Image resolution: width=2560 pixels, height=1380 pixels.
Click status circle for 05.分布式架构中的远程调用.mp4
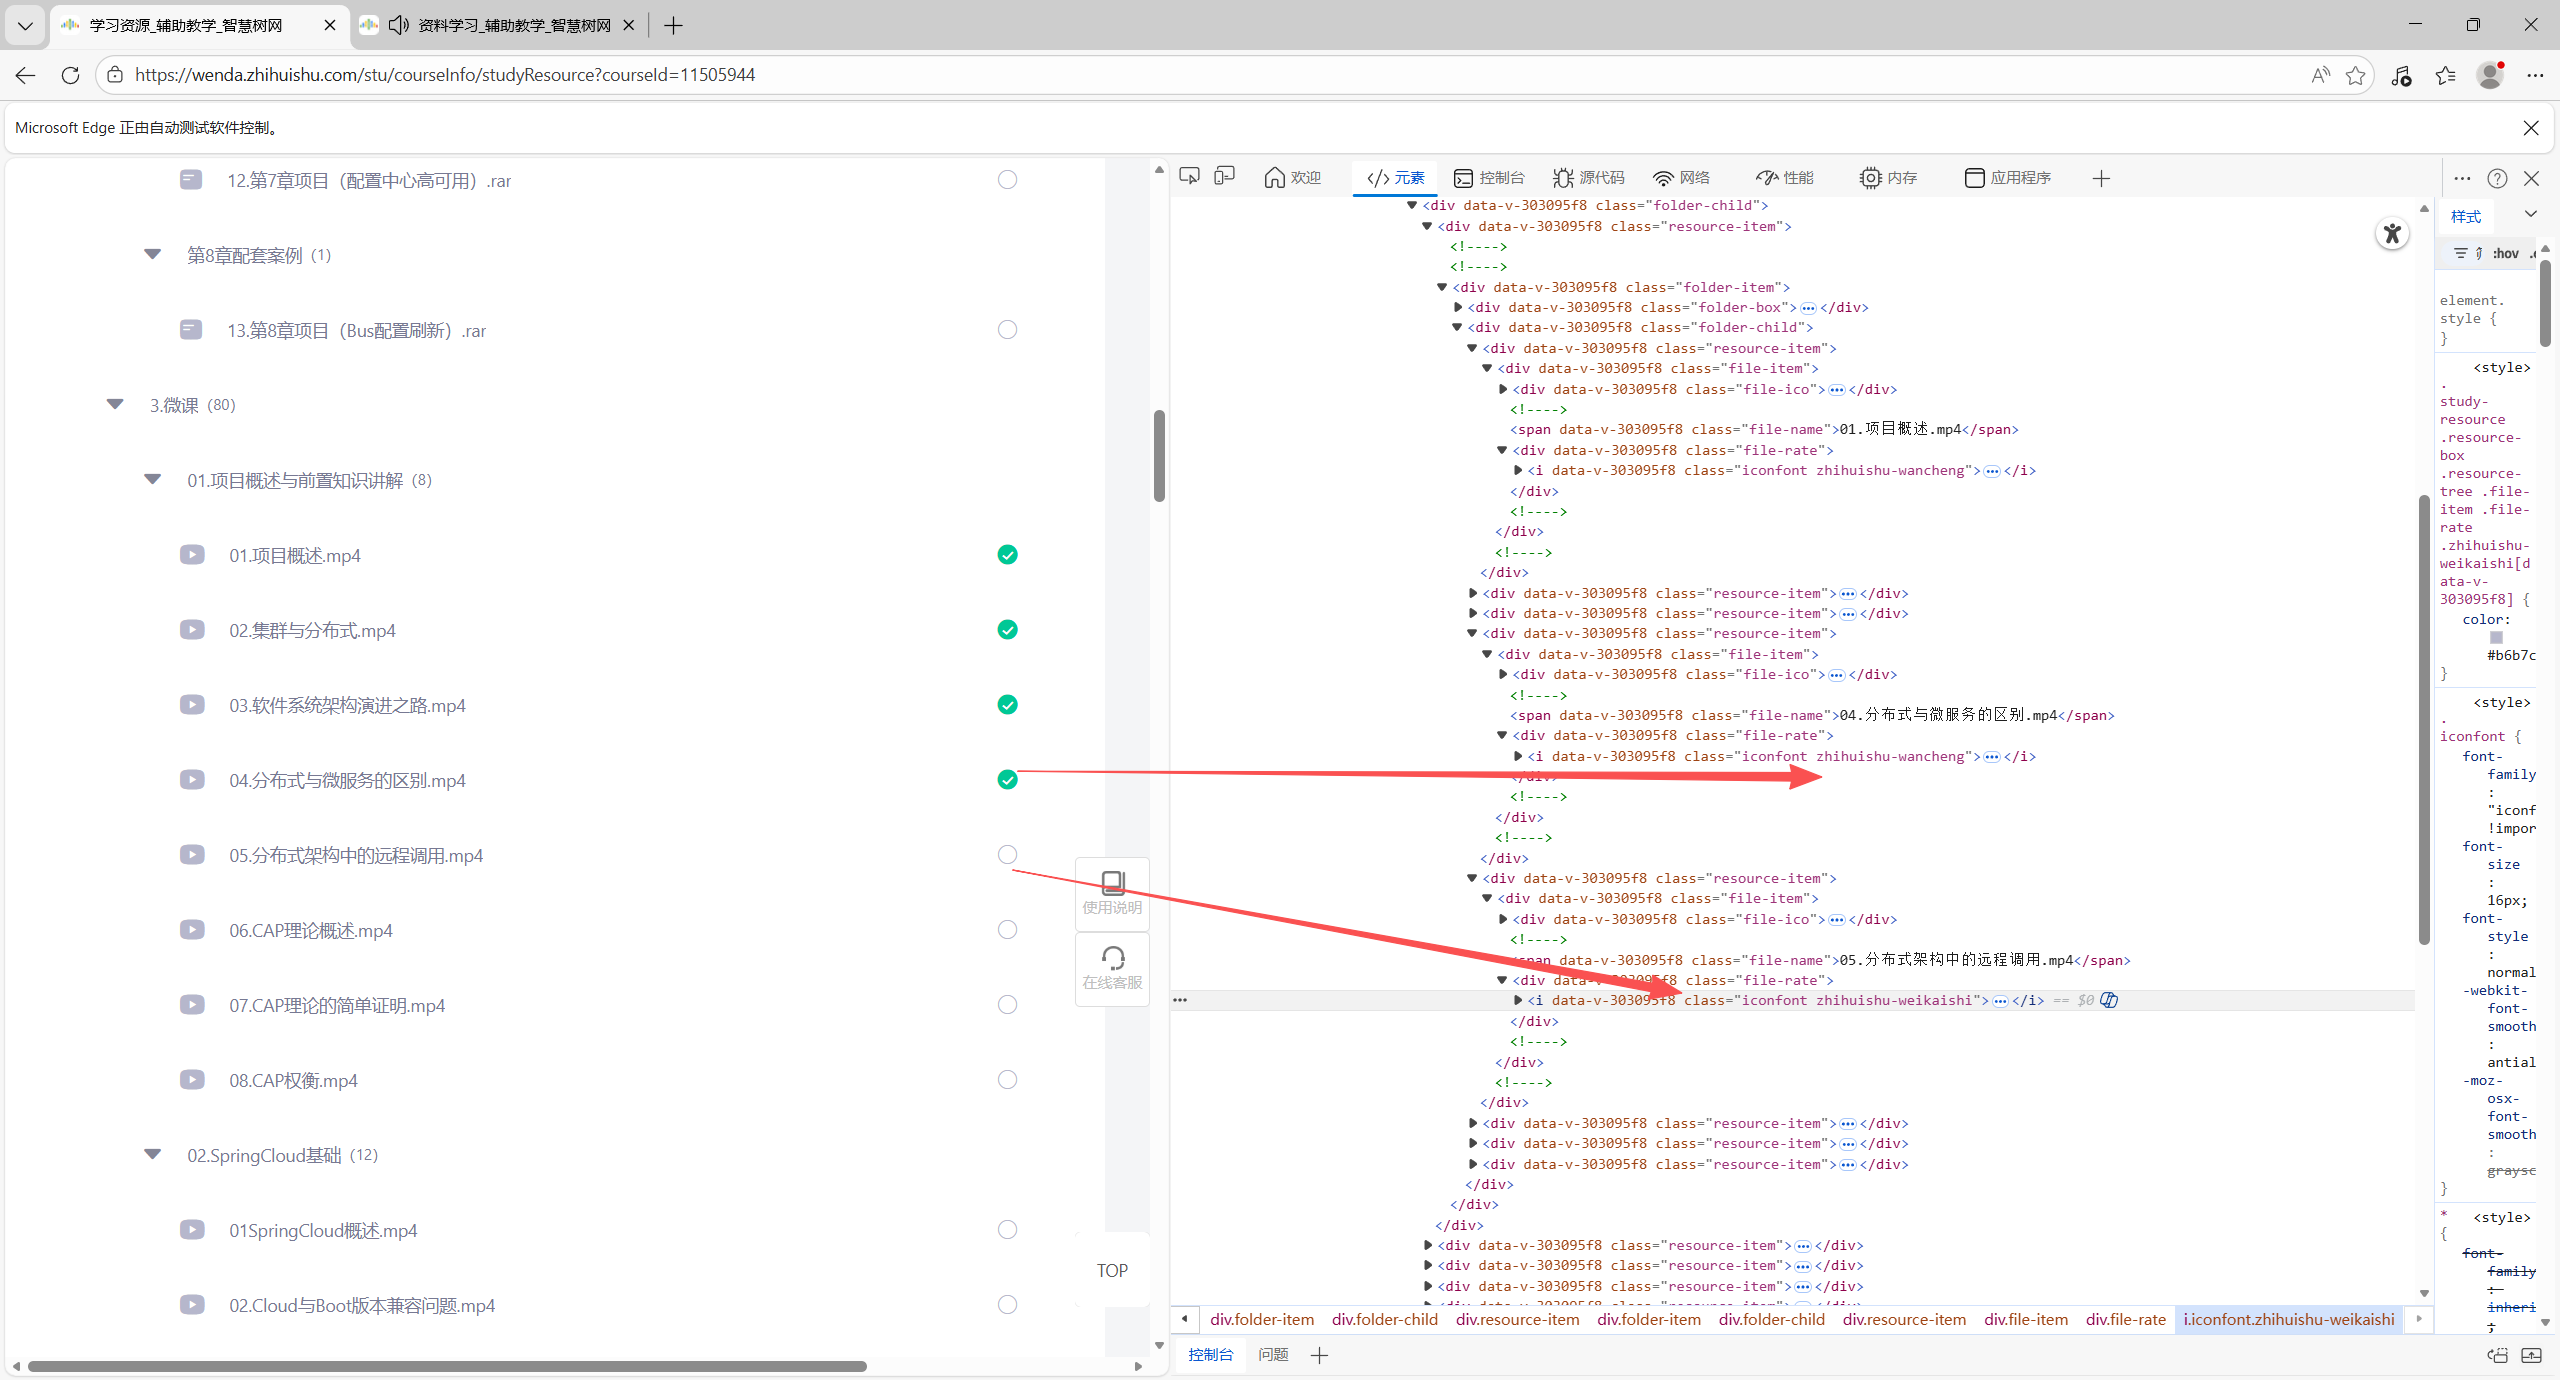coord(1007,854)
